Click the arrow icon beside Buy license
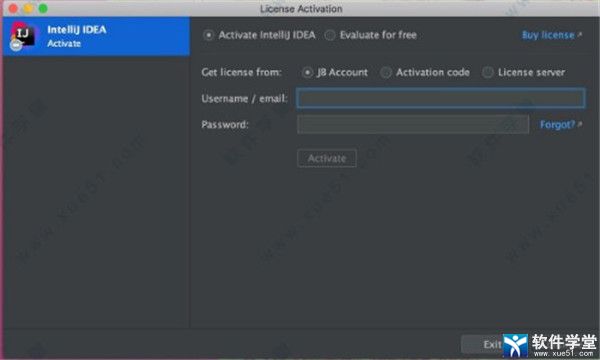600x360 pixels. click(x=580, y=35)
